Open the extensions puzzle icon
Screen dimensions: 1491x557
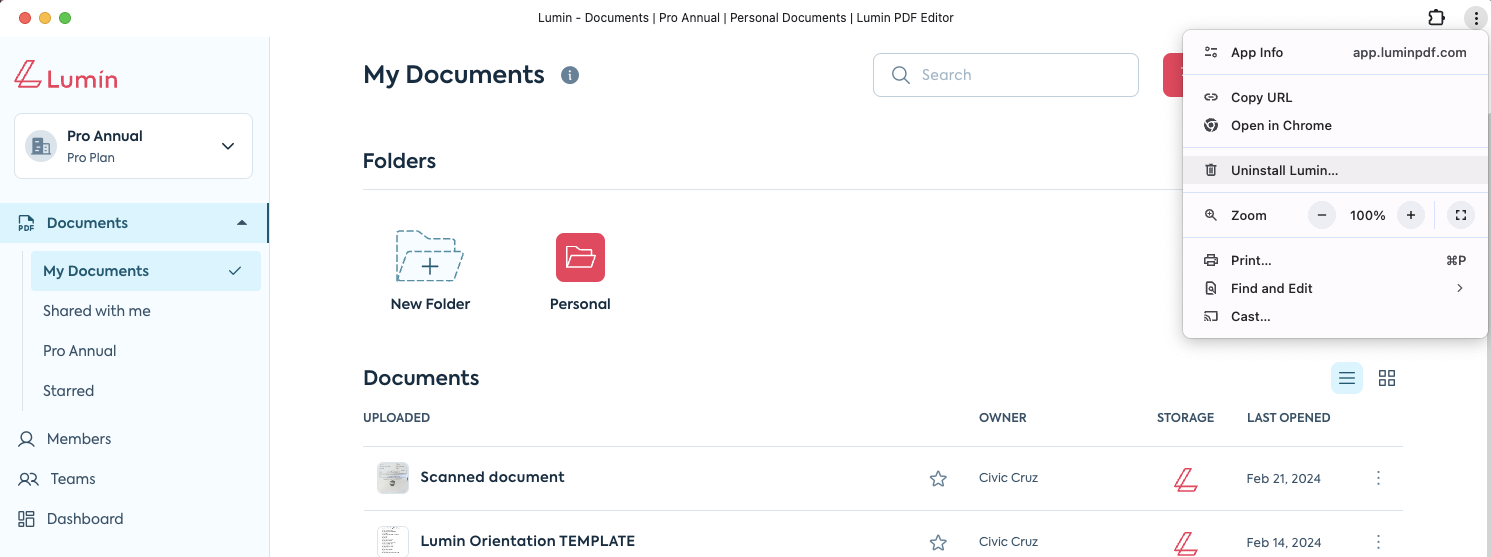pyautogui.click(x=1436, y=18)
